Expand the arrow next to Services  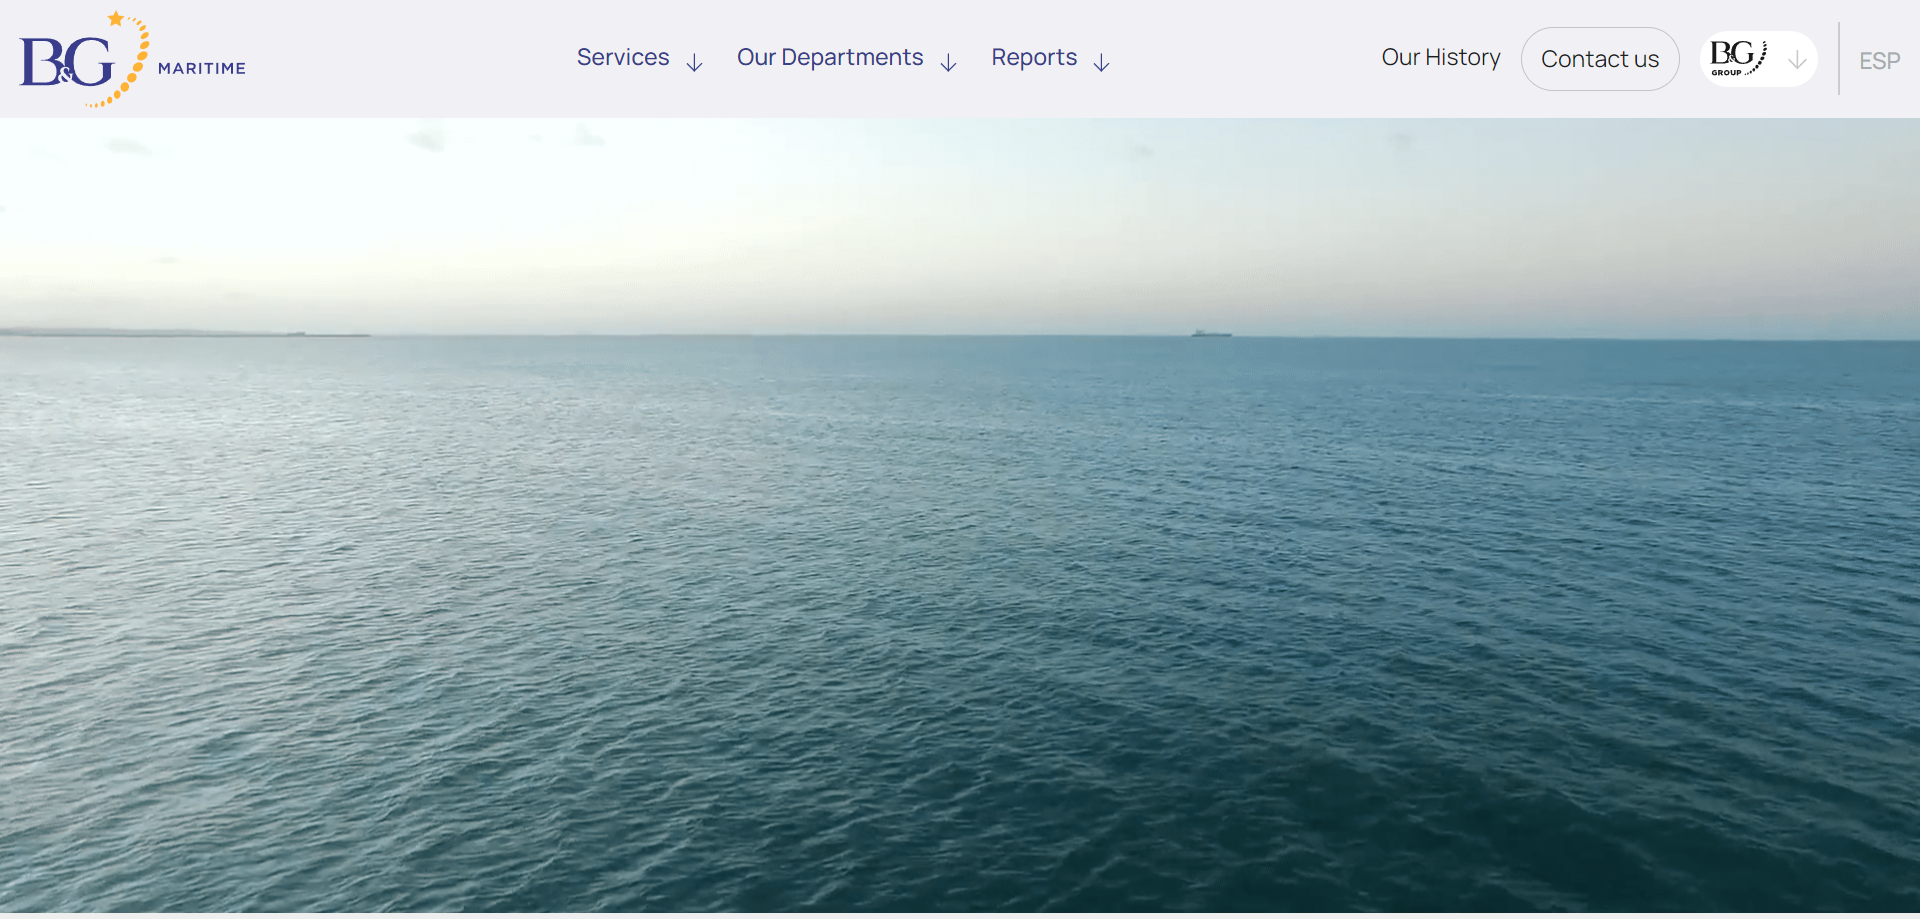point(694,63)
